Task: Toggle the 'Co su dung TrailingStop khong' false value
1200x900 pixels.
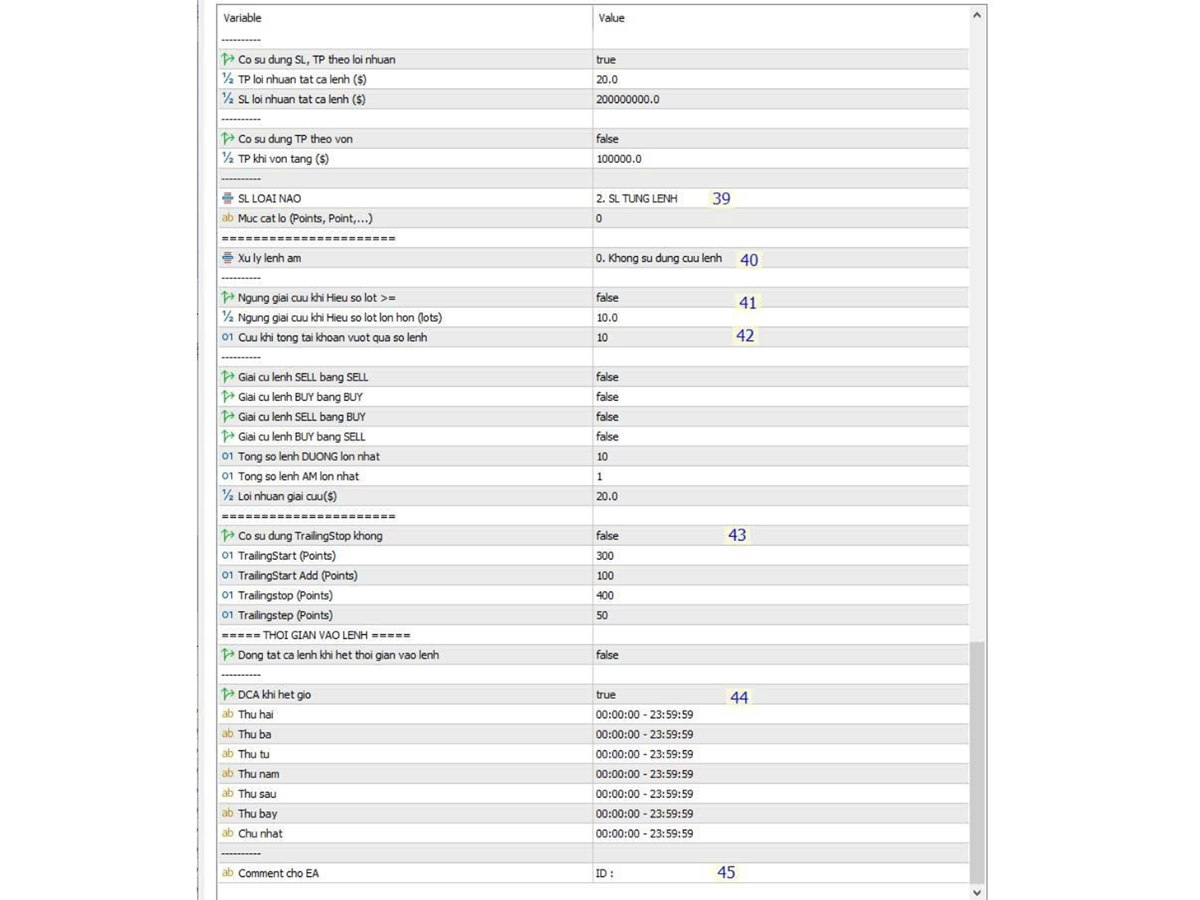Action: (607, 536)
